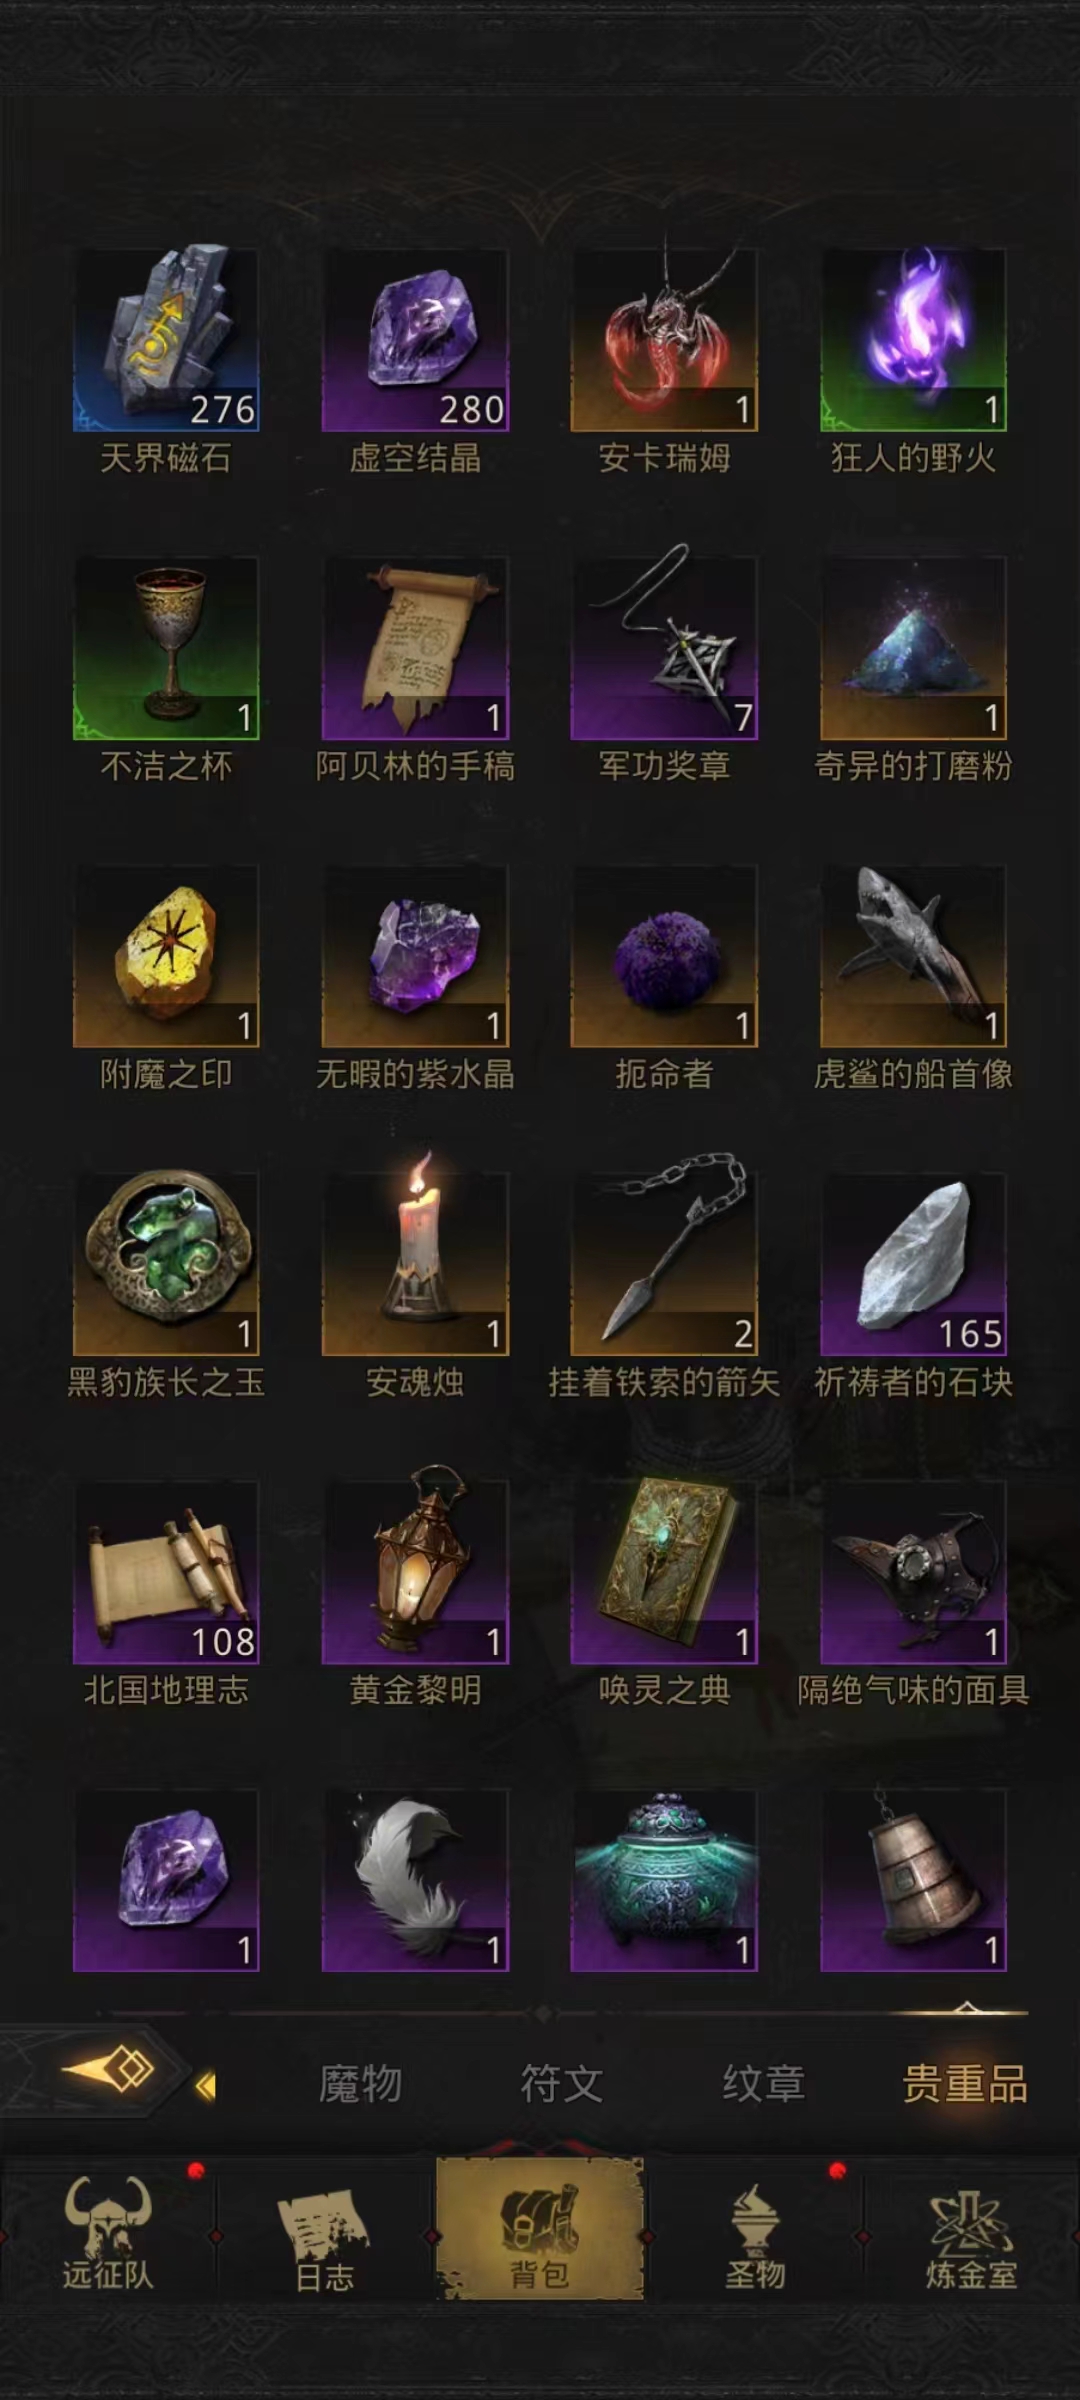
Task: Tap the 安魂烛 candle item
Action: tap(415, 1264)
